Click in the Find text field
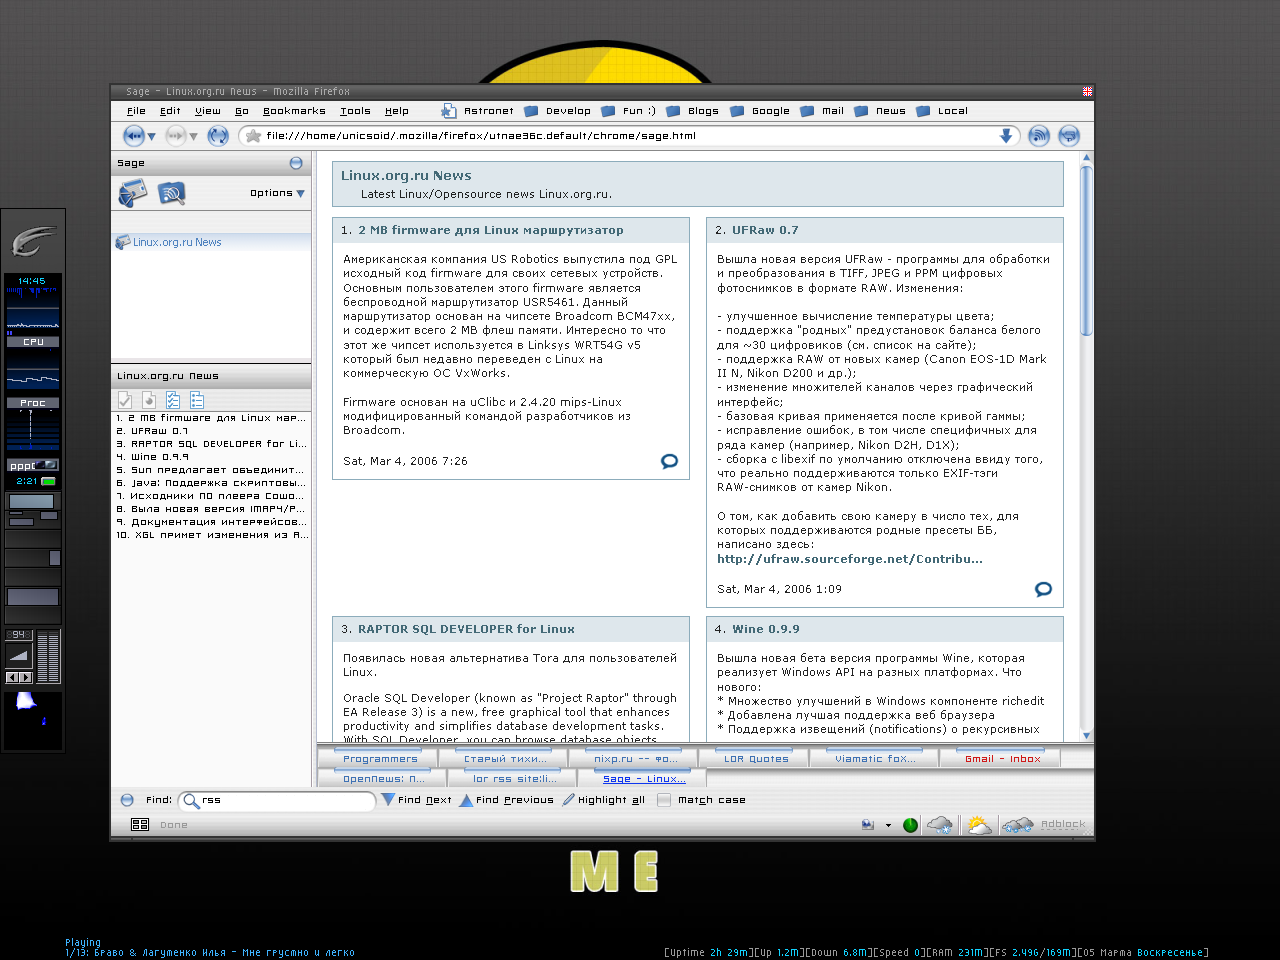This screenshot has height=960, width=1280. 278,800
